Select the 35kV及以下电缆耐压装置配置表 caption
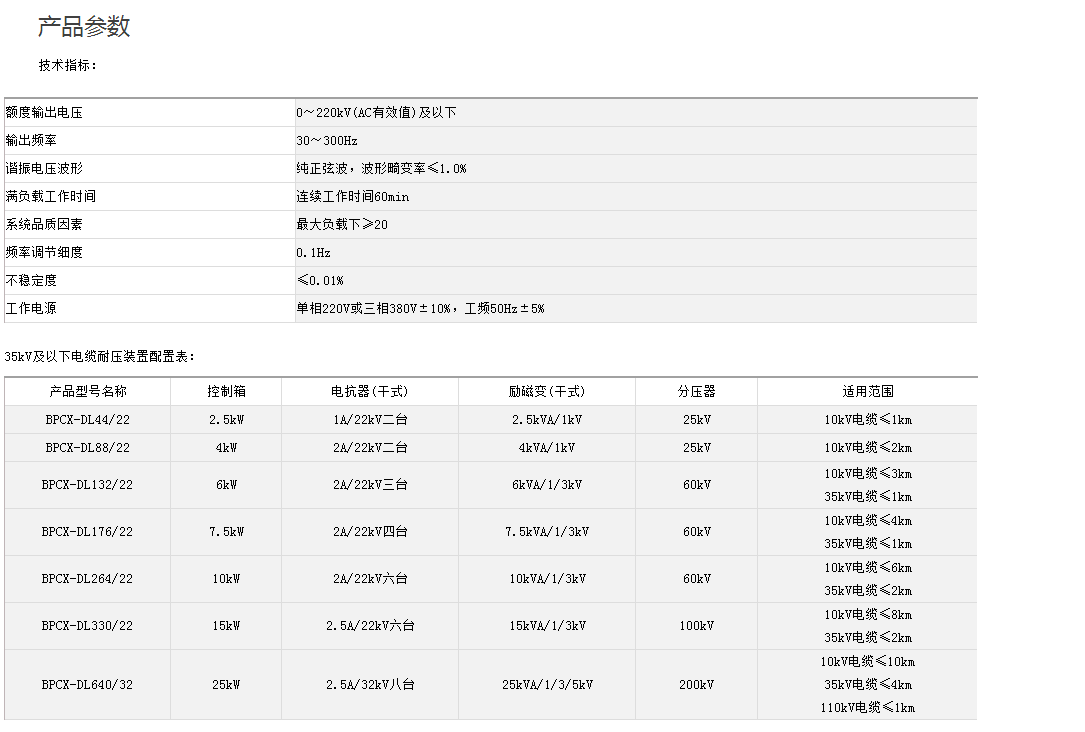The height and width of the screenshot is (732, 1085). pos(100,356)
